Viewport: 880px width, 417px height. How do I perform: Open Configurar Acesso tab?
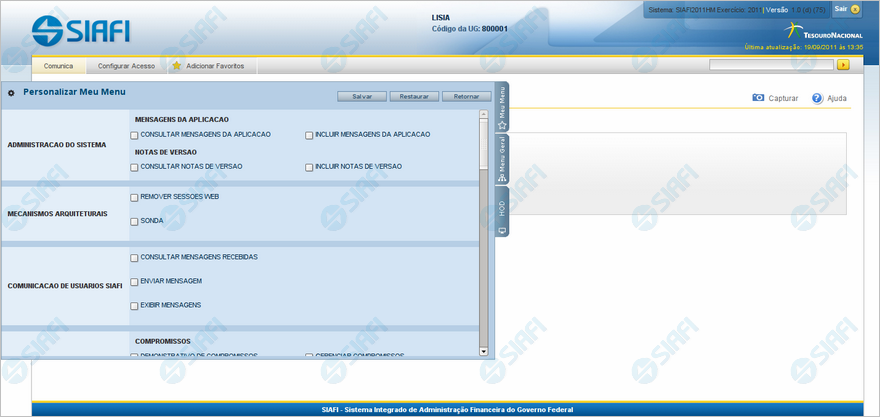pyautogui.click(x=126, y=66)
